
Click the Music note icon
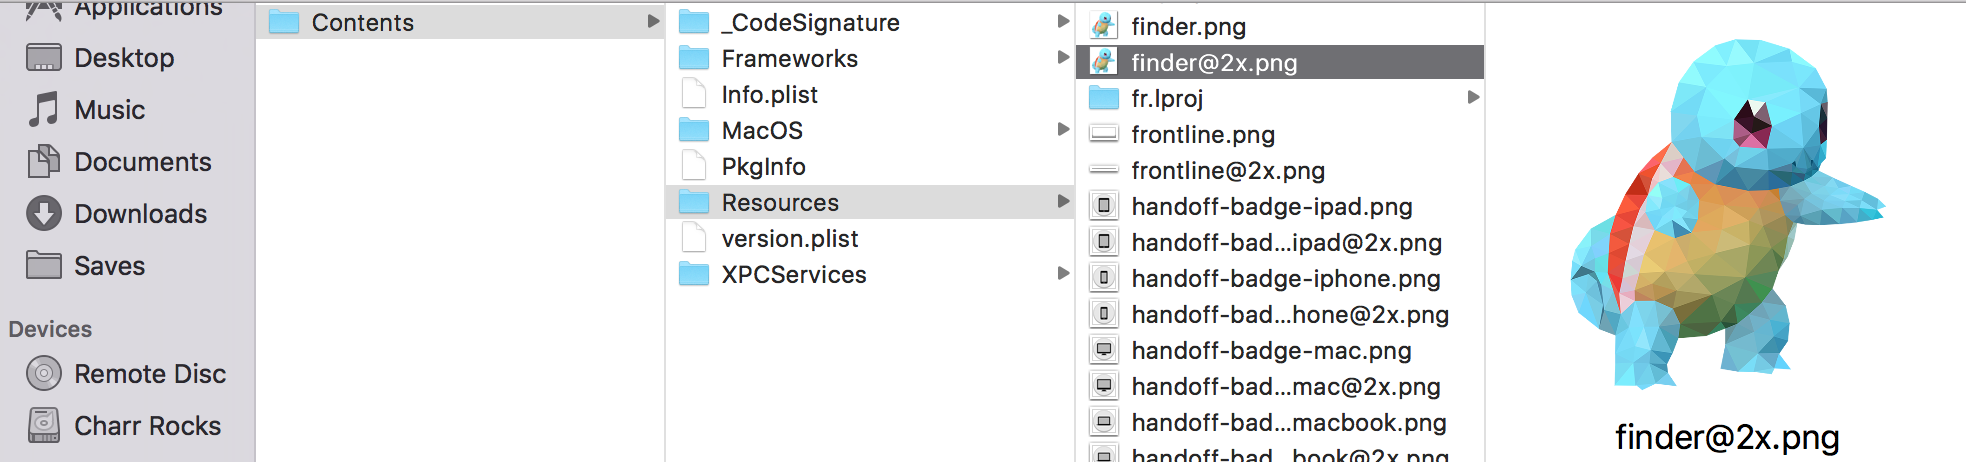(43, 110)
